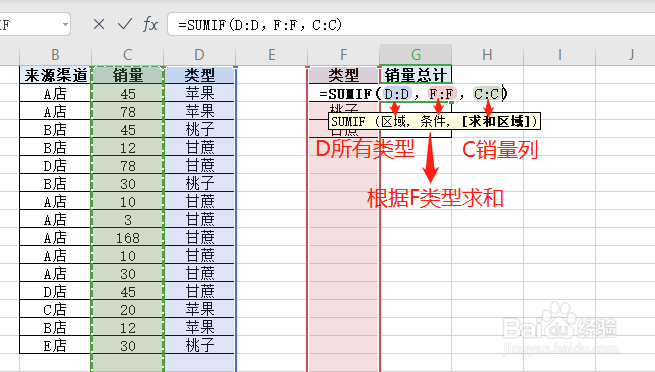Confirm formula with the checkmark icon
The height and width of the screenshot is (372, 655).
(124, 24)
